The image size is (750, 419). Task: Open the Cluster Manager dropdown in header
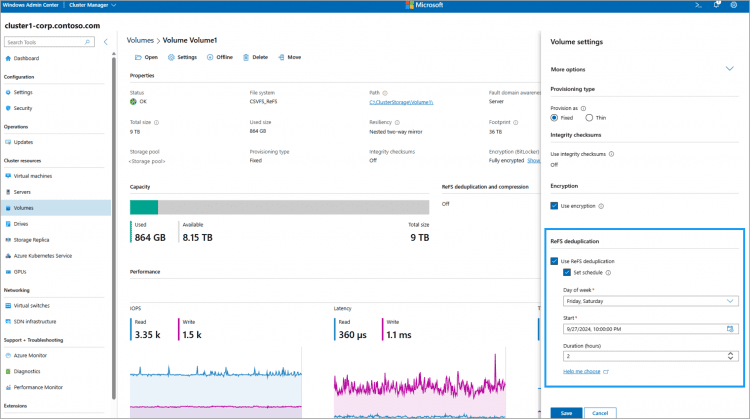click(x=92, y=5)
